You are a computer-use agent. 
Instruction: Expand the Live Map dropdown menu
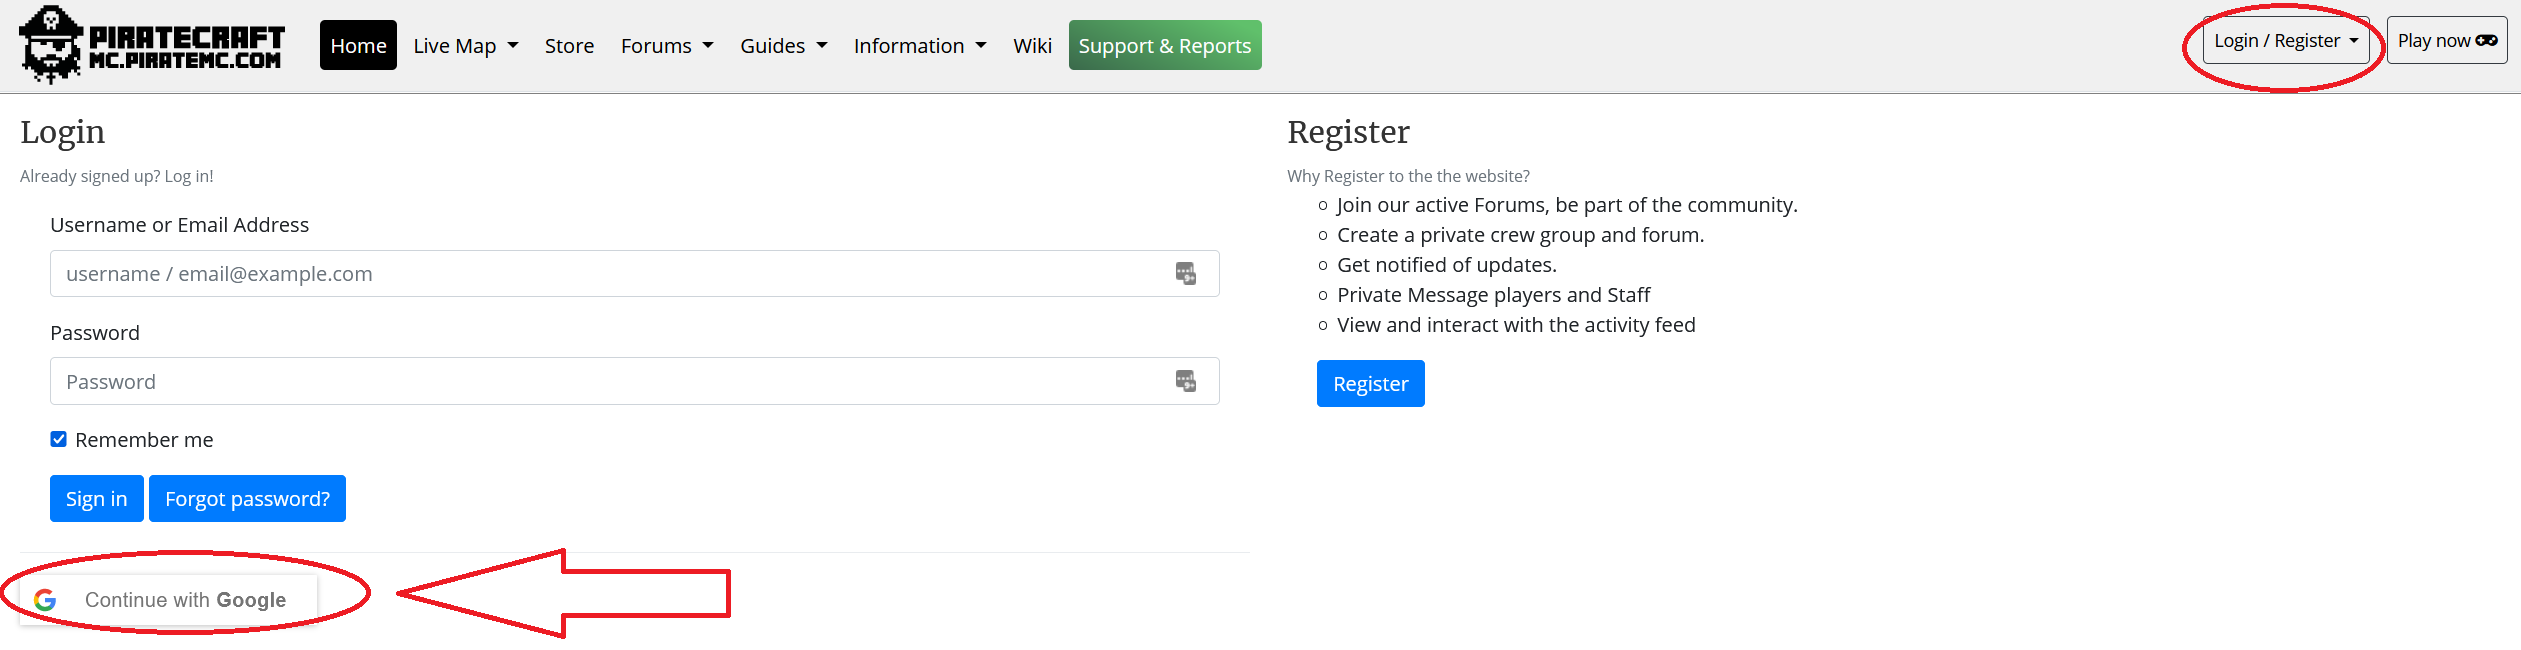click(465, 46)
